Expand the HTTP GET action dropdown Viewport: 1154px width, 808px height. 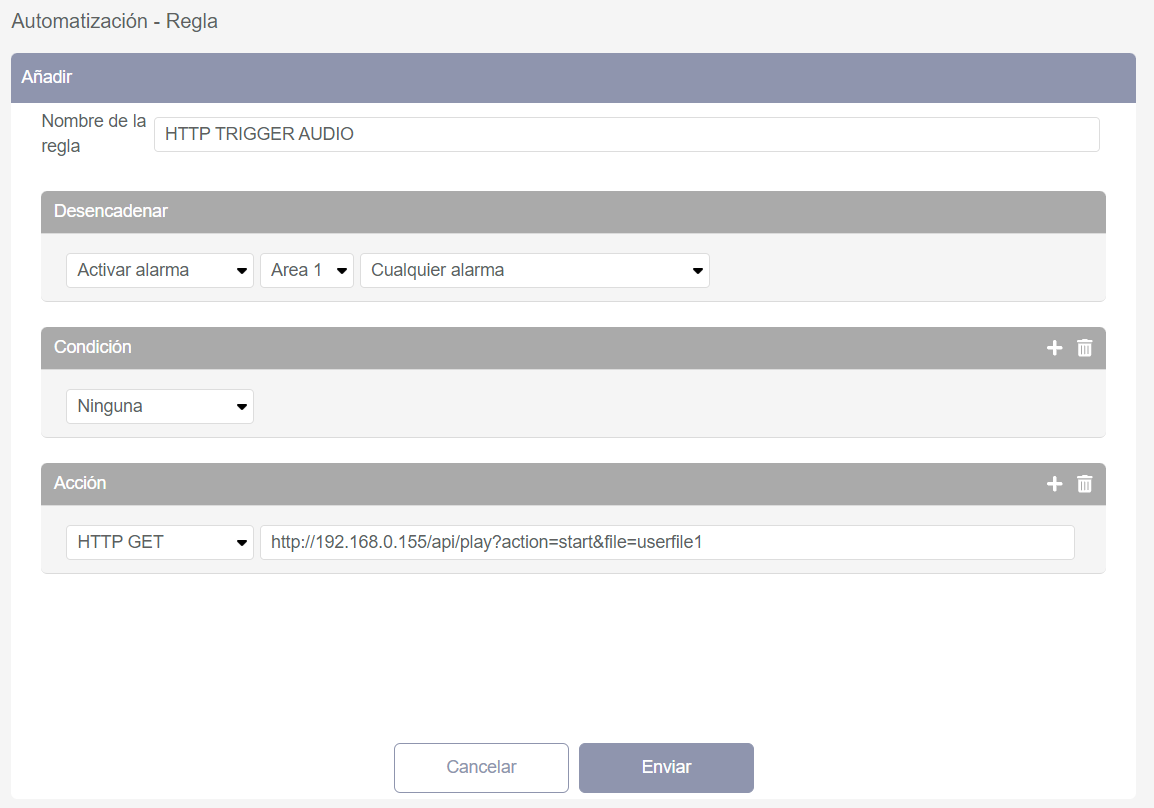(160, 542)
